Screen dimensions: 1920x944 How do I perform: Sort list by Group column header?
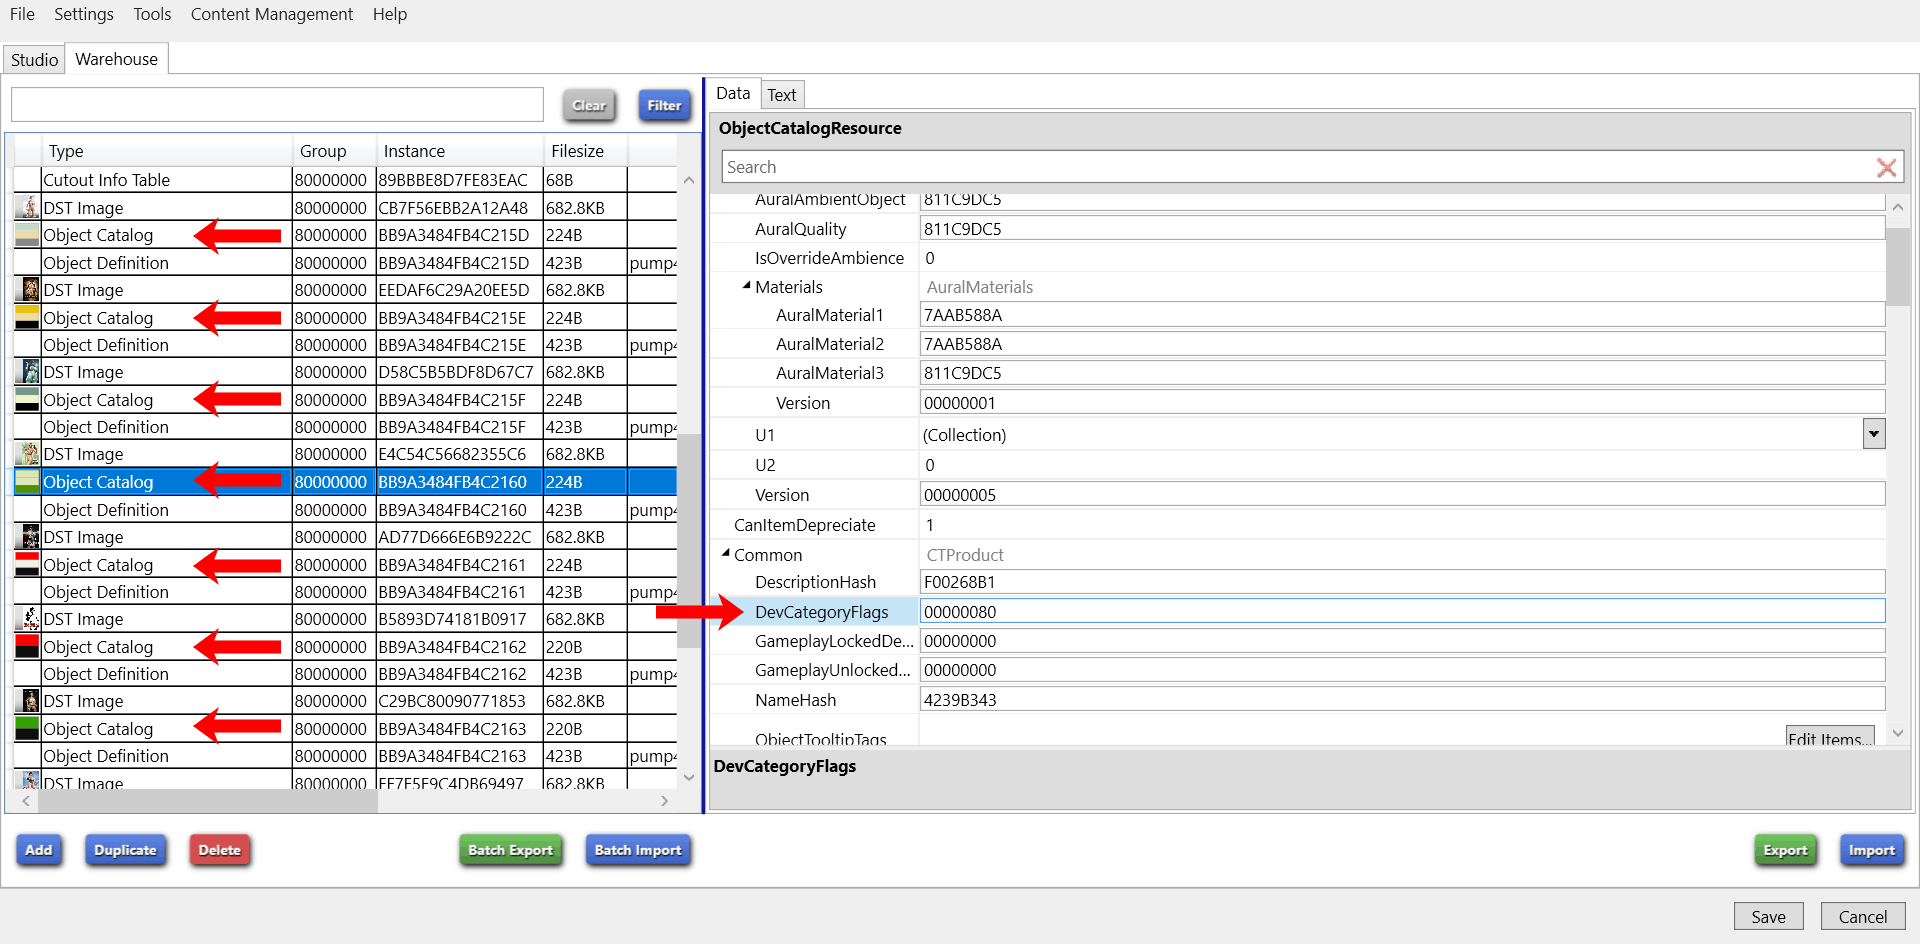334,151
